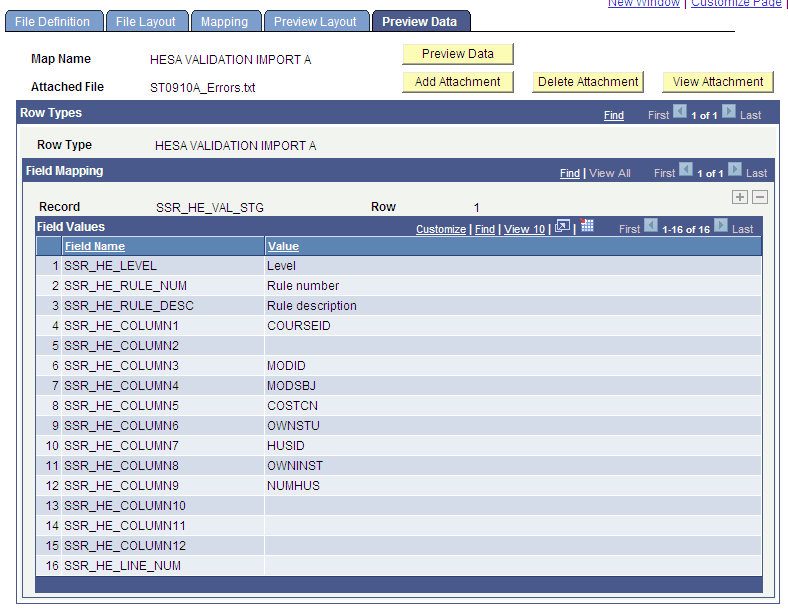Click previous arrow in Row Types header

click(679, 111)
